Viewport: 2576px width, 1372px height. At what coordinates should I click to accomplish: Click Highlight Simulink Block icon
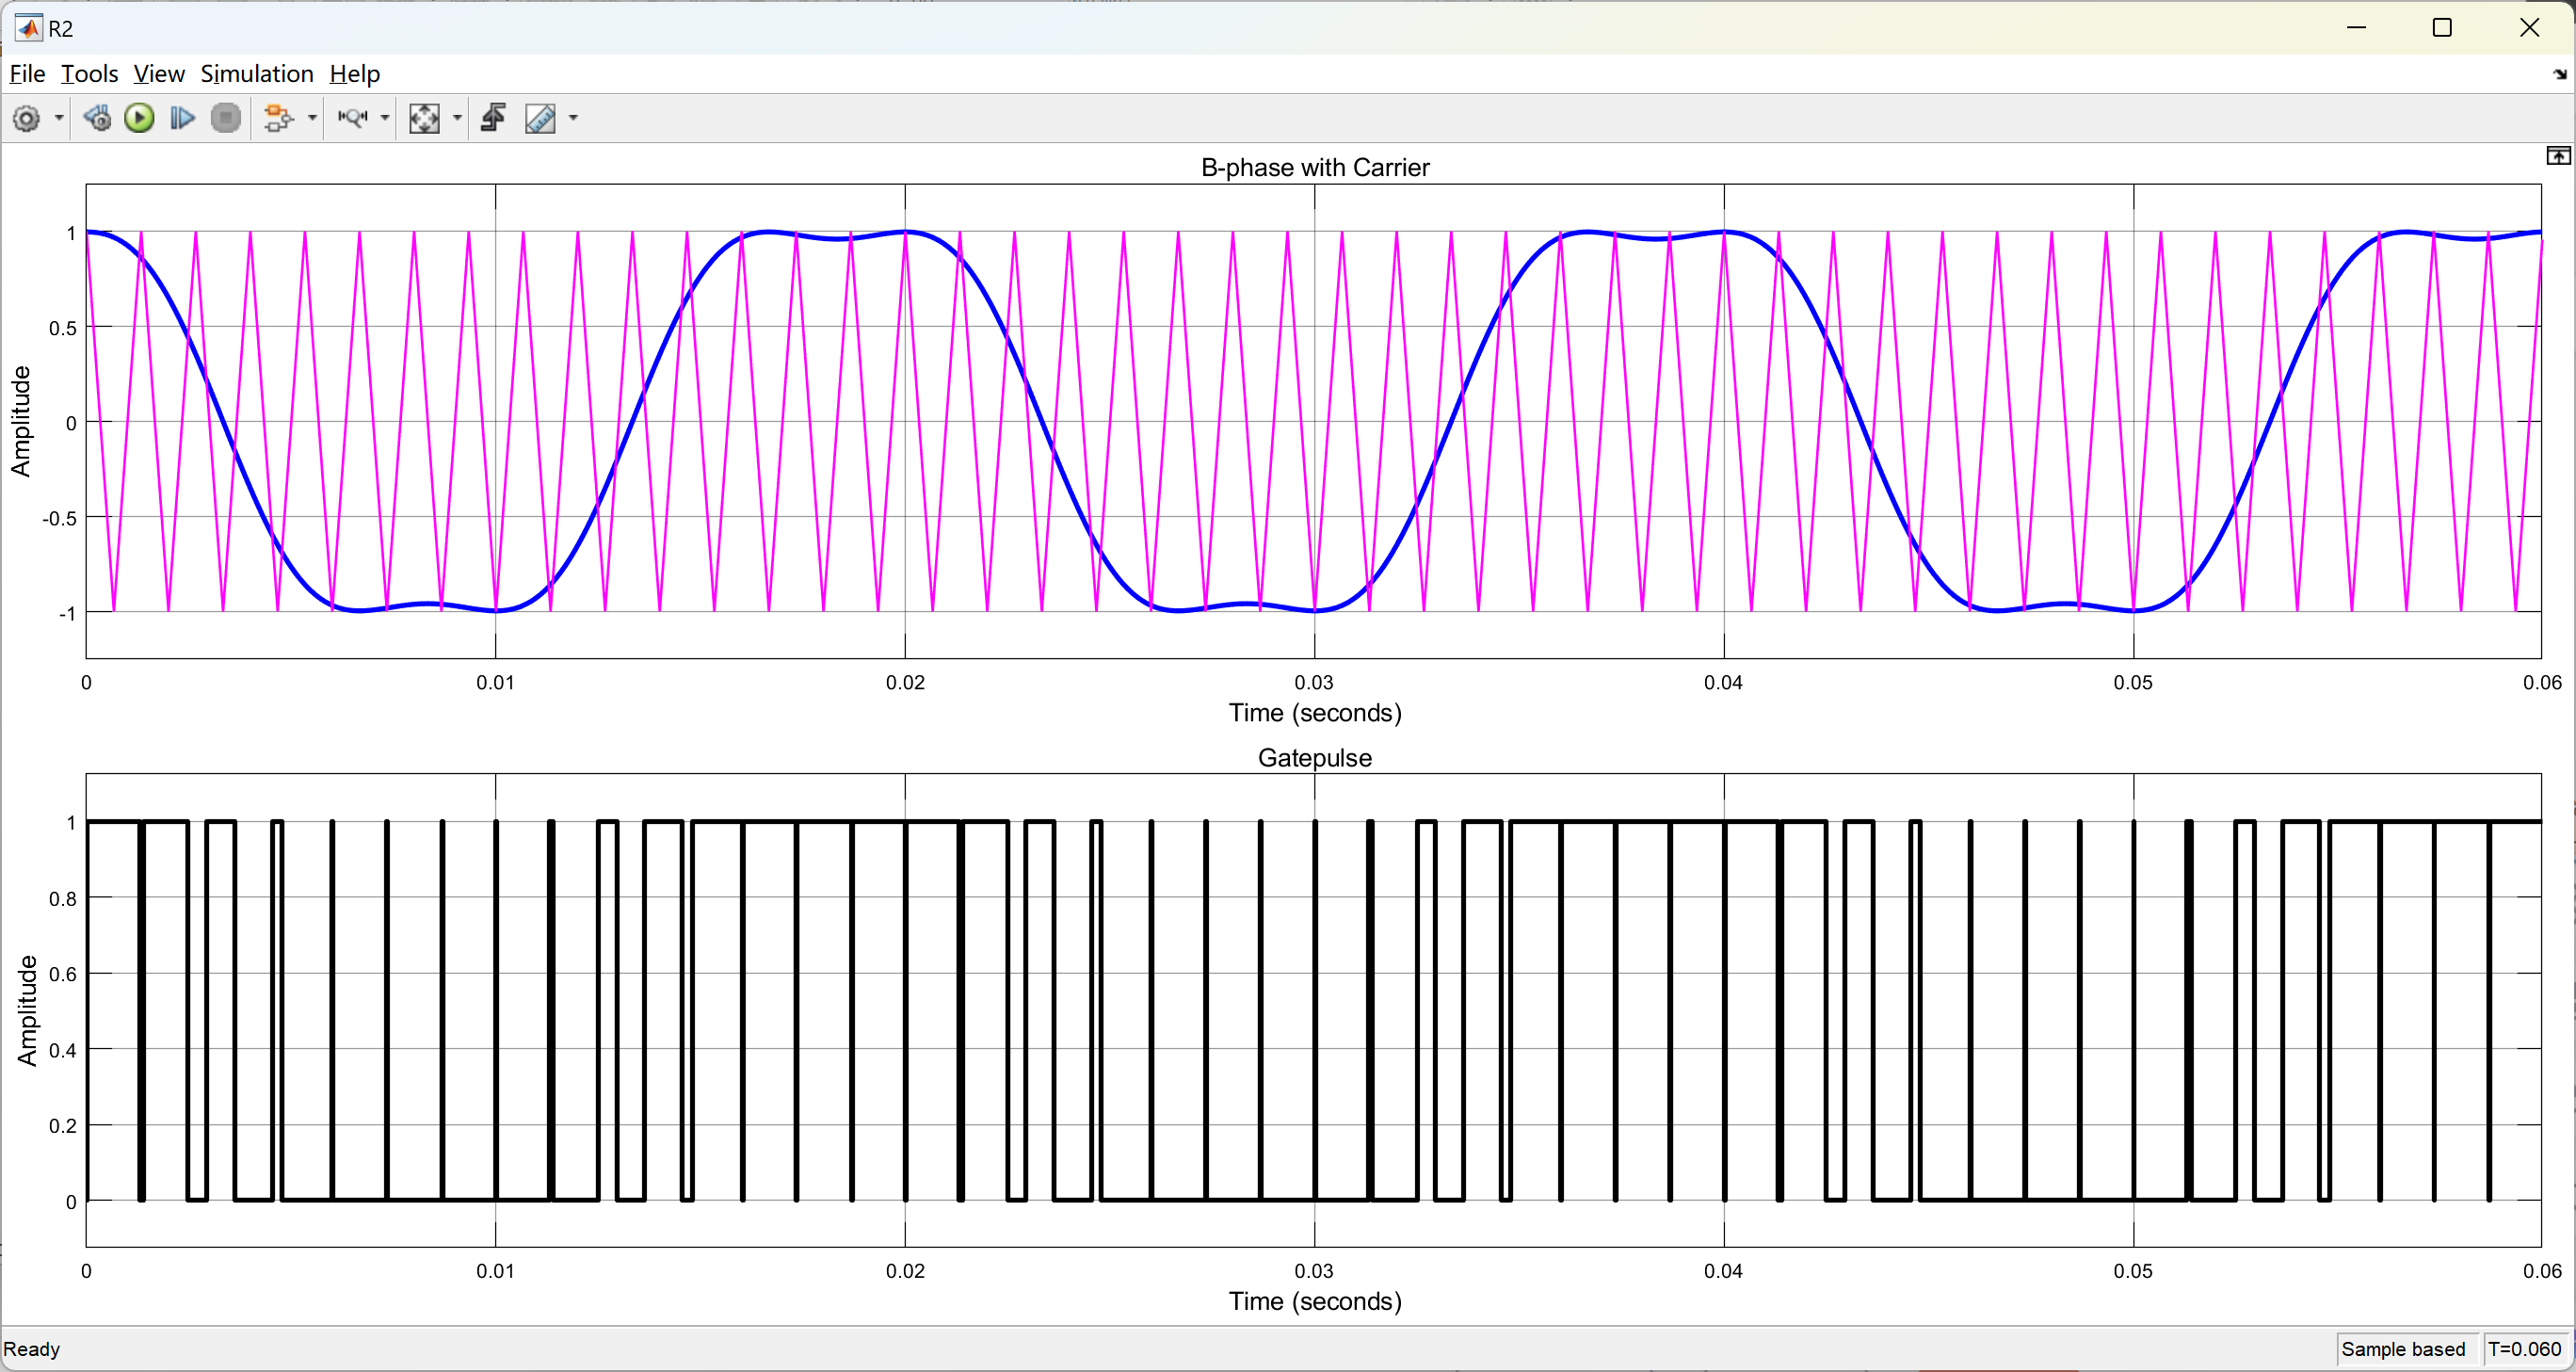point(278,119)
